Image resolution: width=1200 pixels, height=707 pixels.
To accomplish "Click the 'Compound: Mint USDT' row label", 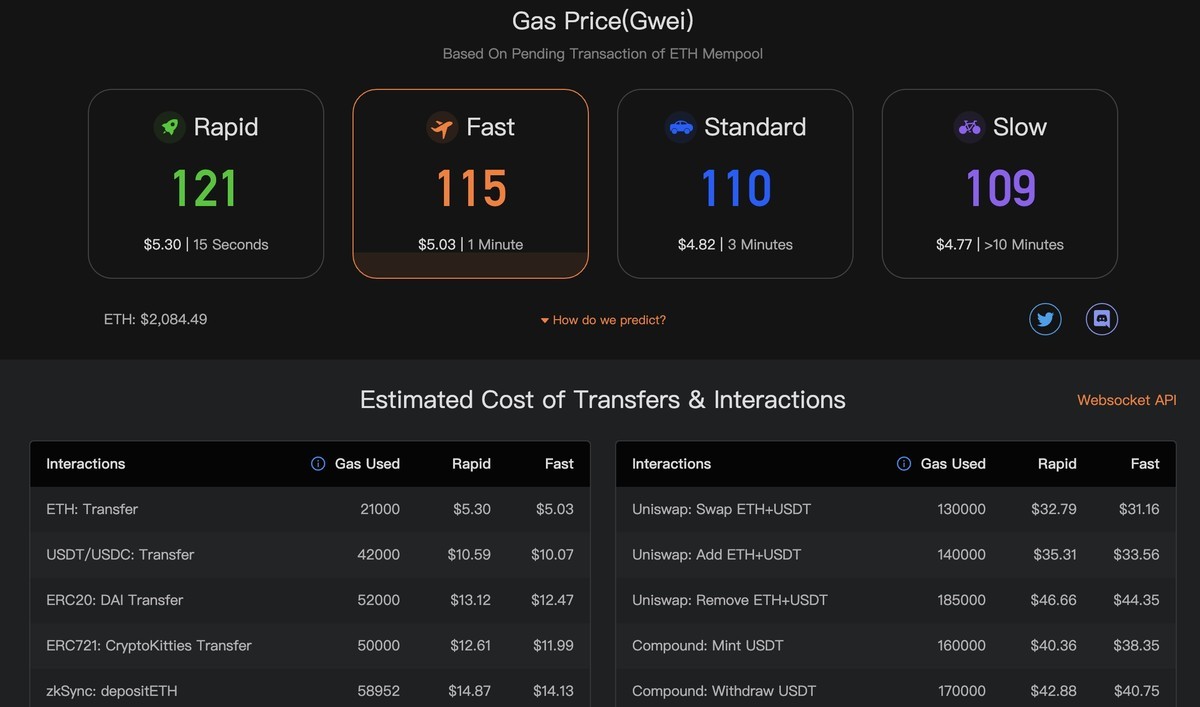I will tap(708, 646).
